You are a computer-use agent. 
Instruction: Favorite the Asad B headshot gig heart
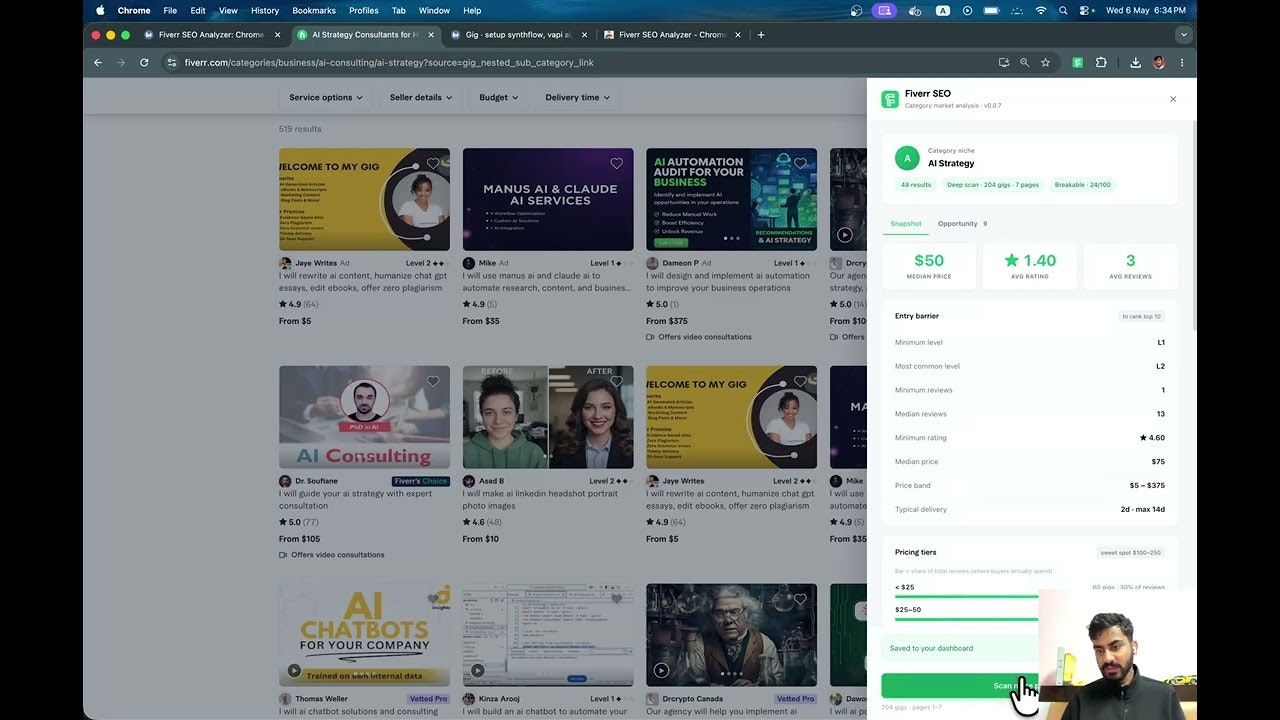point(616,381)
